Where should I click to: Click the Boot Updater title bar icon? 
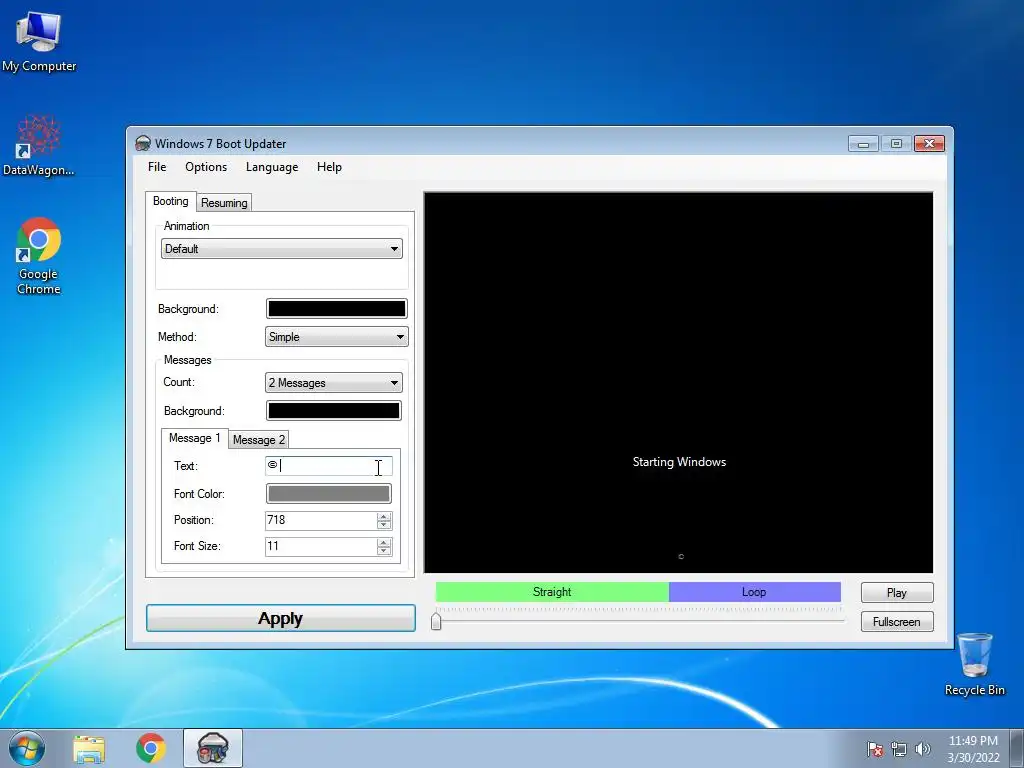[142, 143]
